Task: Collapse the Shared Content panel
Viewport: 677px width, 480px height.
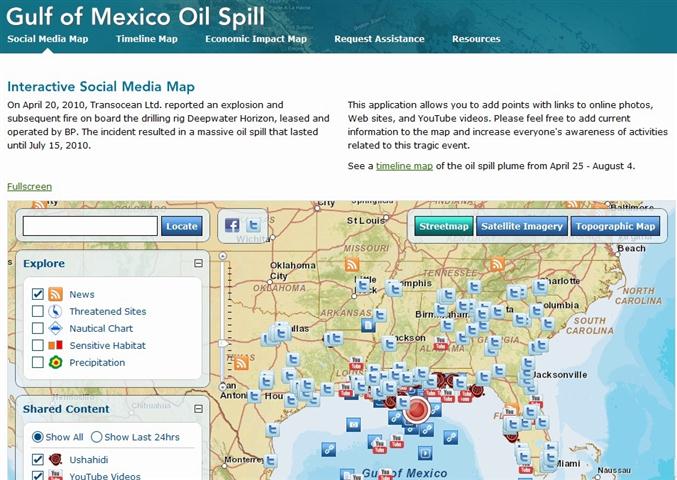Action: click(x=198, y=408)
